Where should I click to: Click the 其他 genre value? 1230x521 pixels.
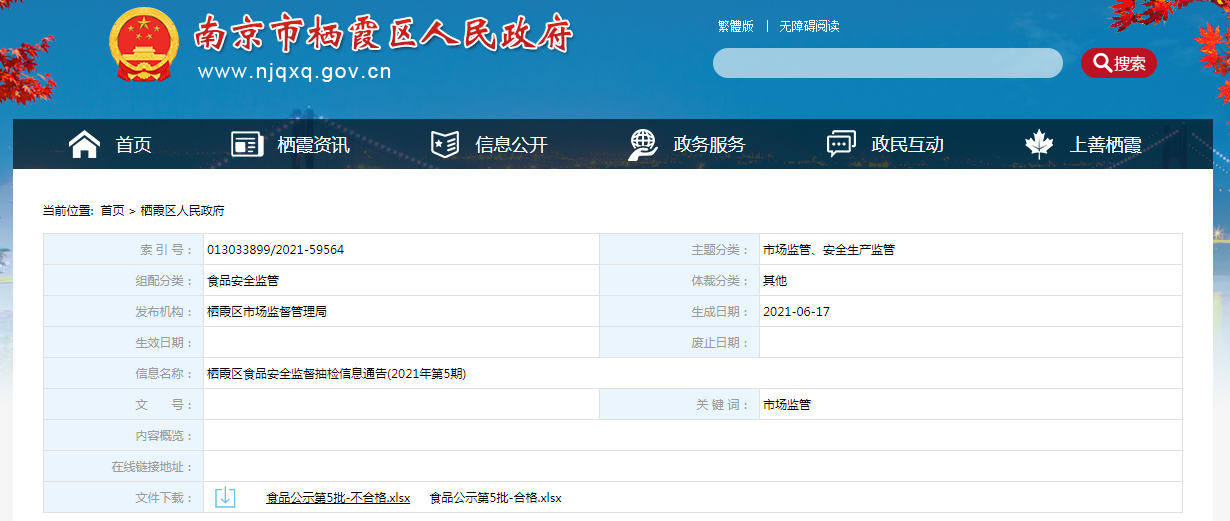click(775, 281)
